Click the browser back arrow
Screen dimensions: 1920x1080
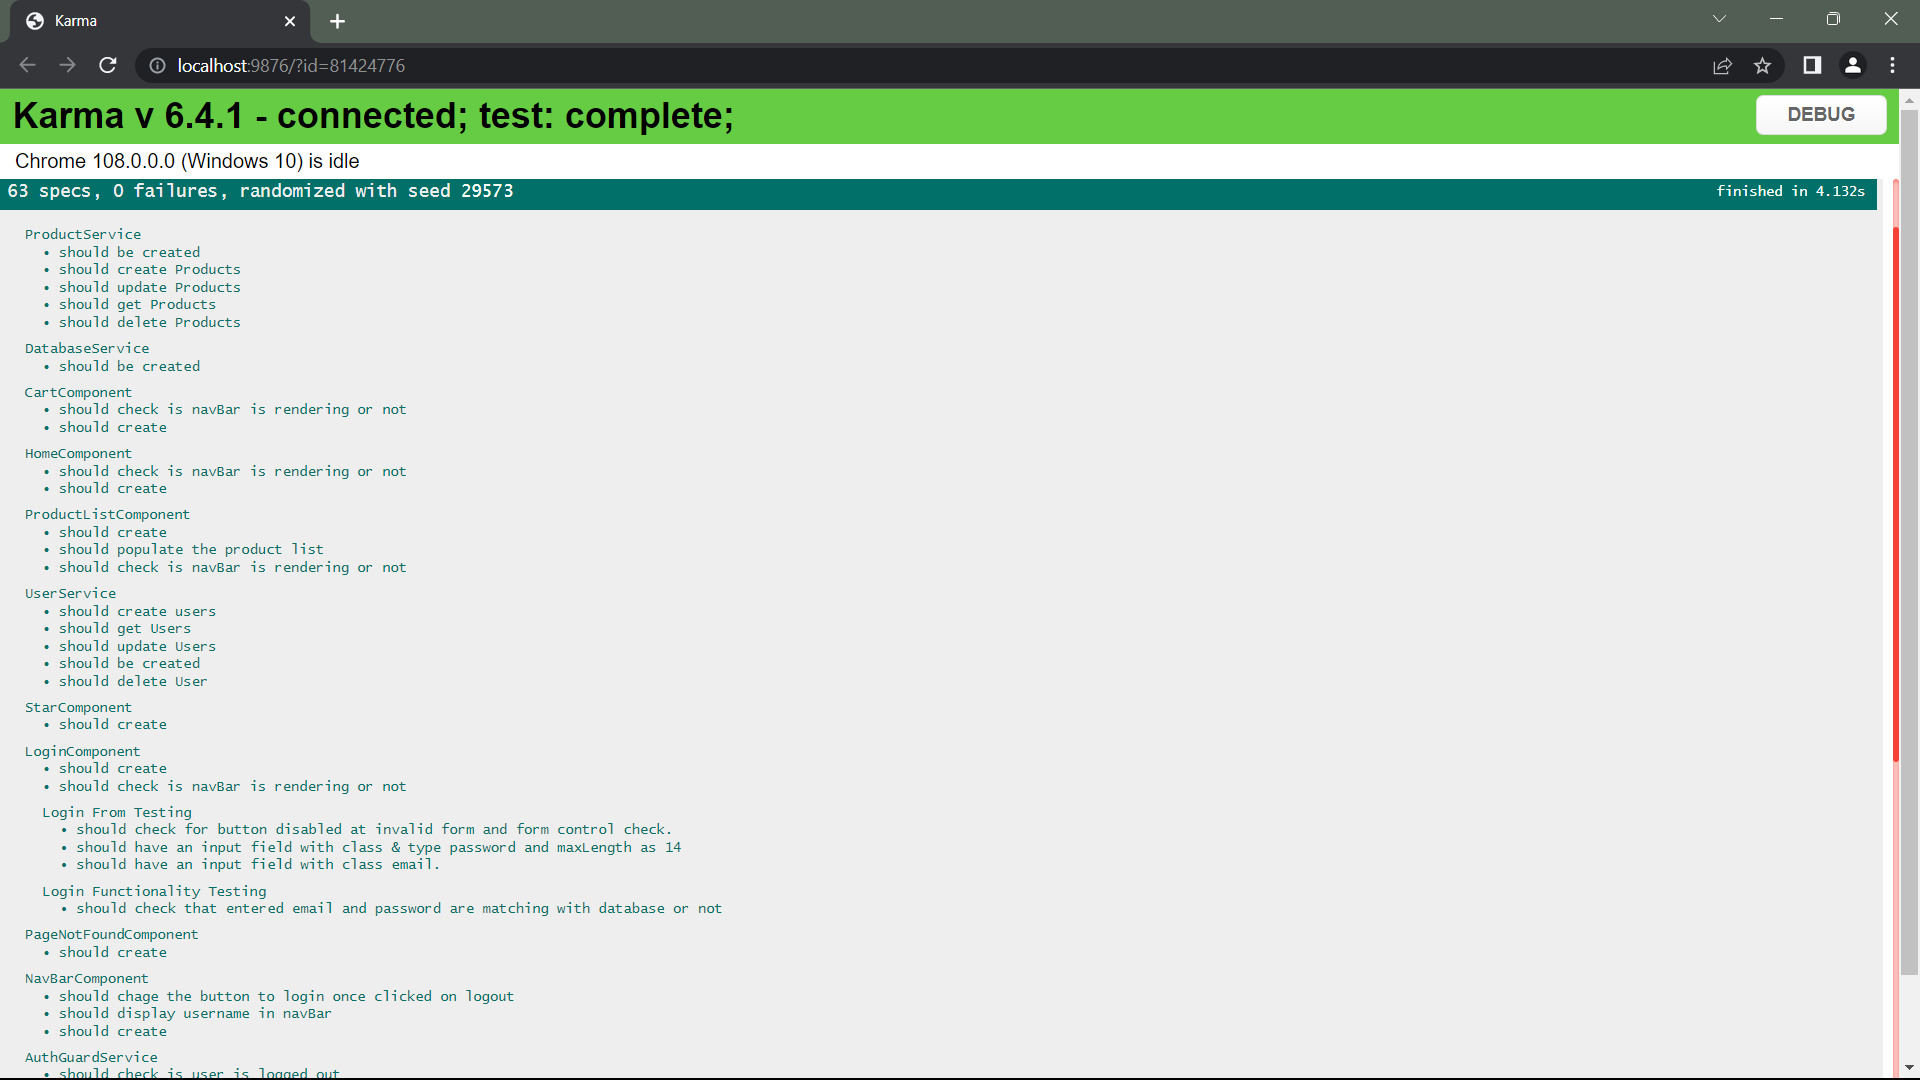click(x=27, y=65)
